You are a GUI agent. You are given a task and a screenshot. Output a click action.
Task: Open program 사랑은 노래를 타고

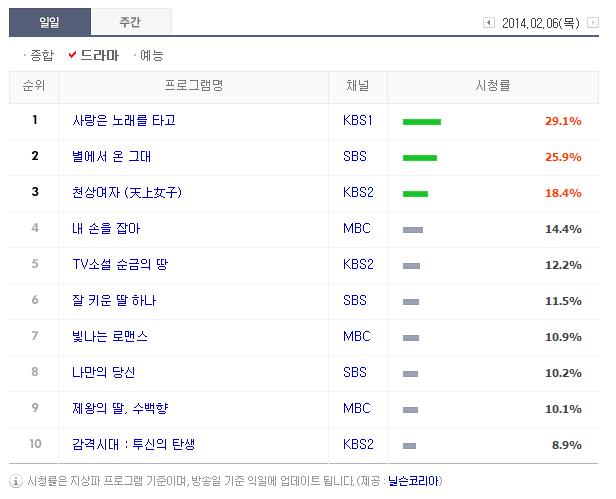pyautogui.click(x=124, y=121)
